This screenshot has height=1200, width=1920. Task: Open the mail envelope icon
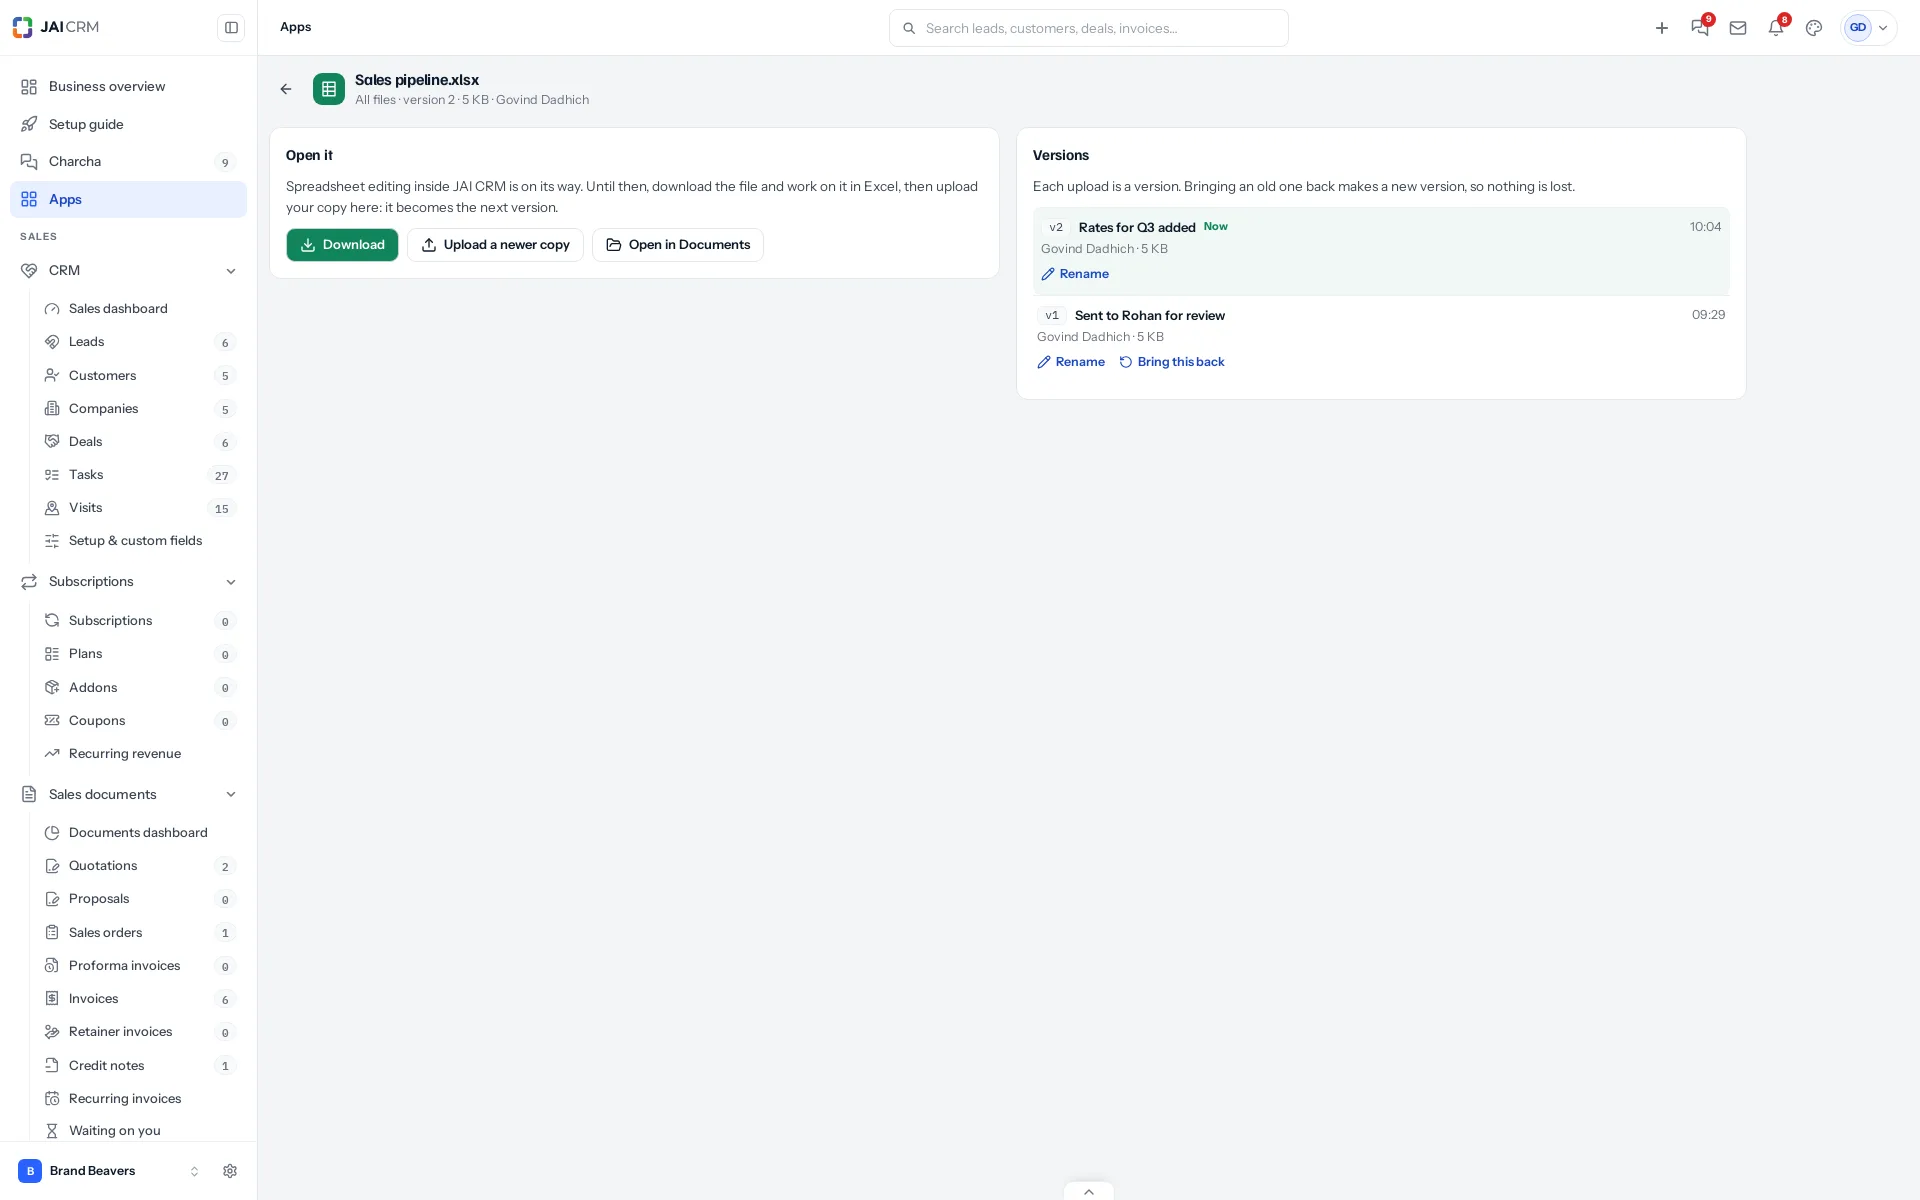point(1738,28)
